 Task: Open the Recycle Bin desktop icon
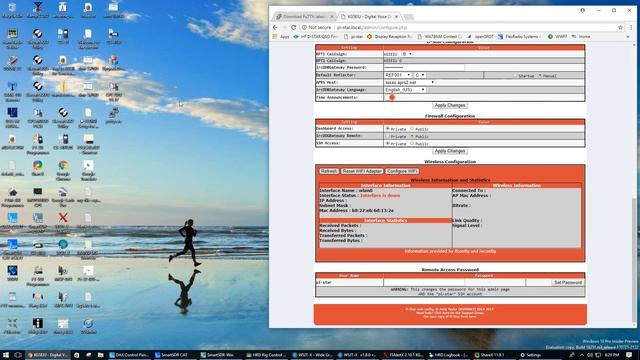coord(12,10)
